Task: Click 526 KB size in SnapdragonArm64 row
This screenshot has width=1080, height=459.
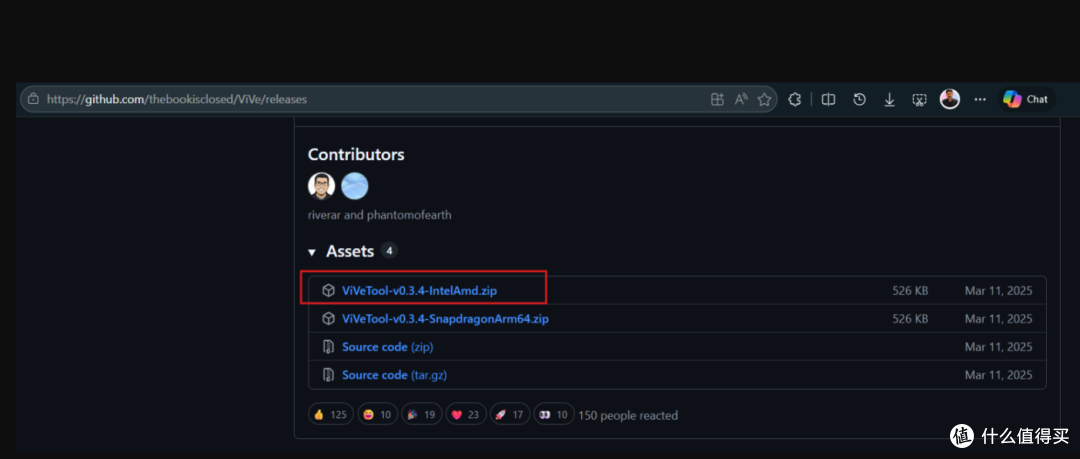Action: (x=911, y=319)
